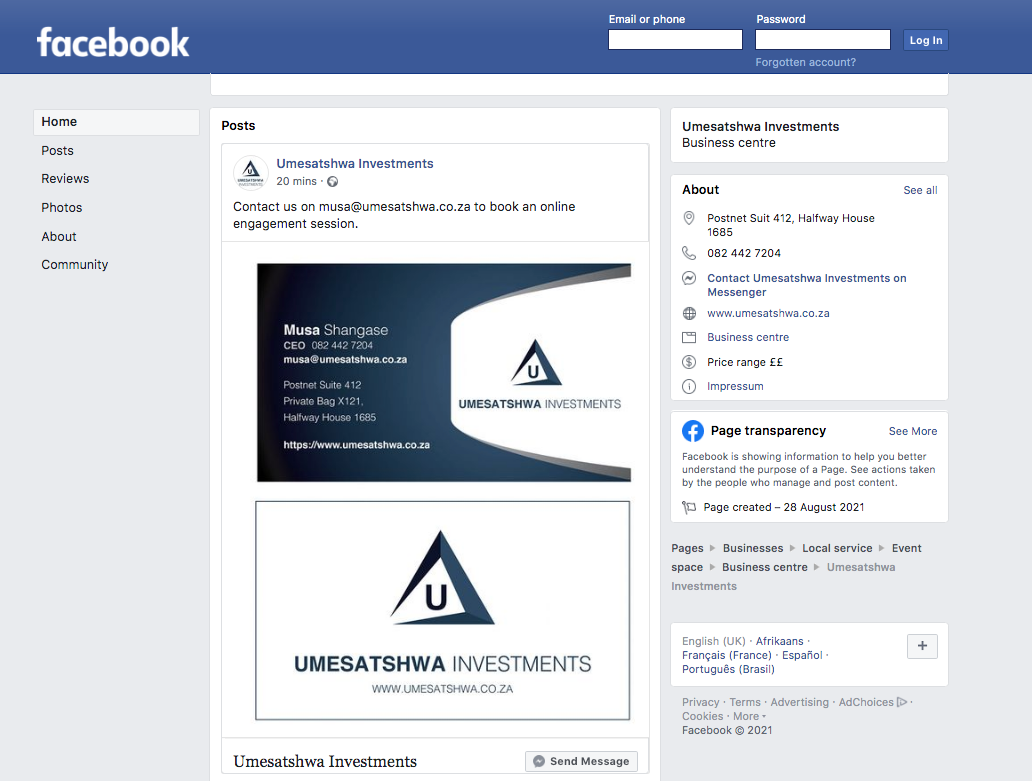Click the Advertising footer link
The width and height of the screenshot is (1032, 781).
tap(800, 703)
